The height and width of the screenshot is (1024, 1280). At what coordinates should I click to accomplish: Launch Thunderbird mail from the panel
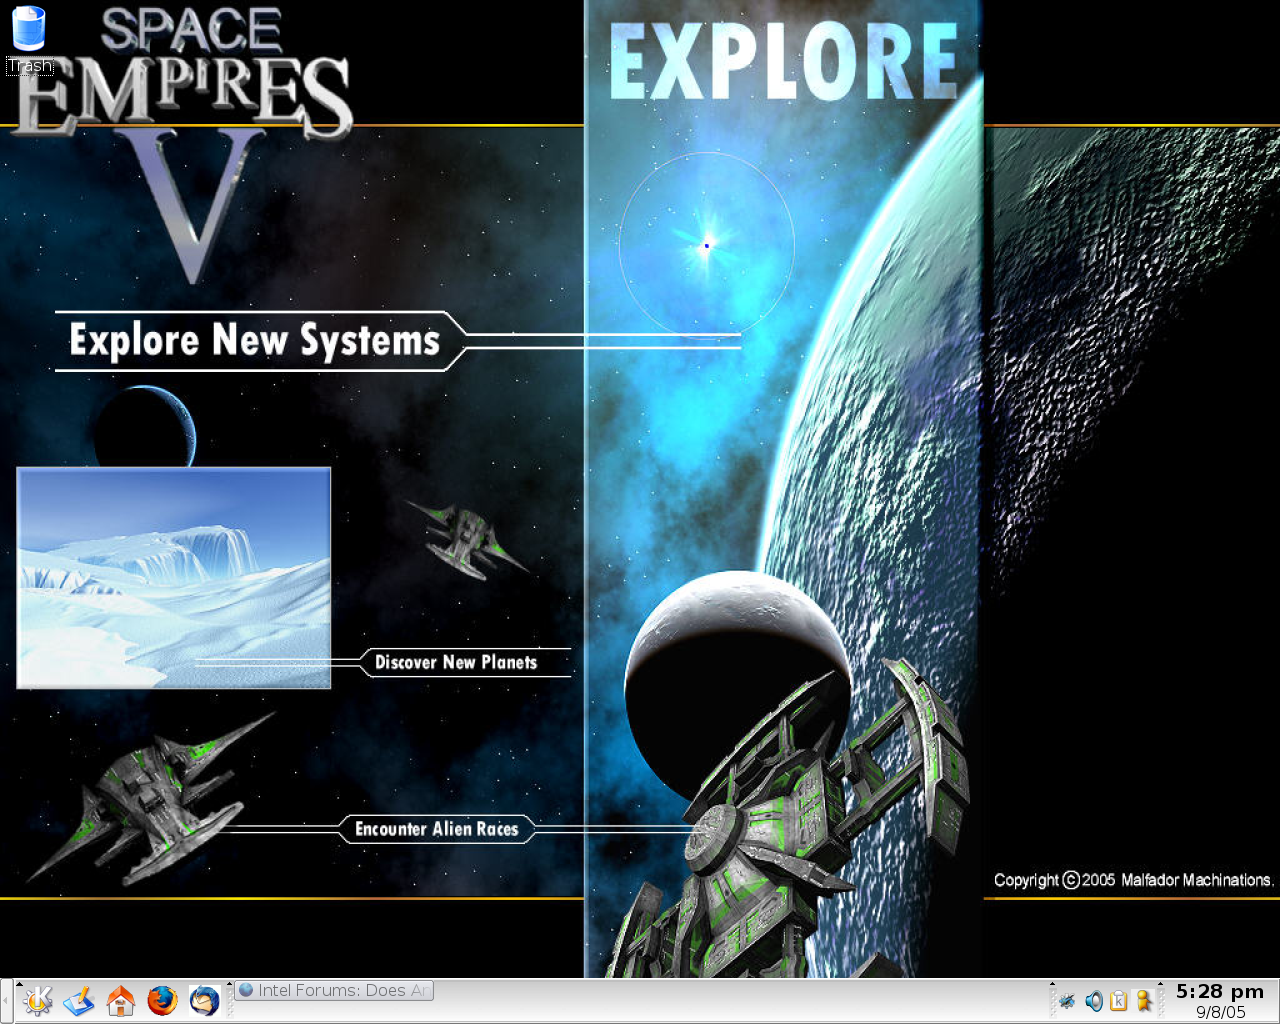204,1000
